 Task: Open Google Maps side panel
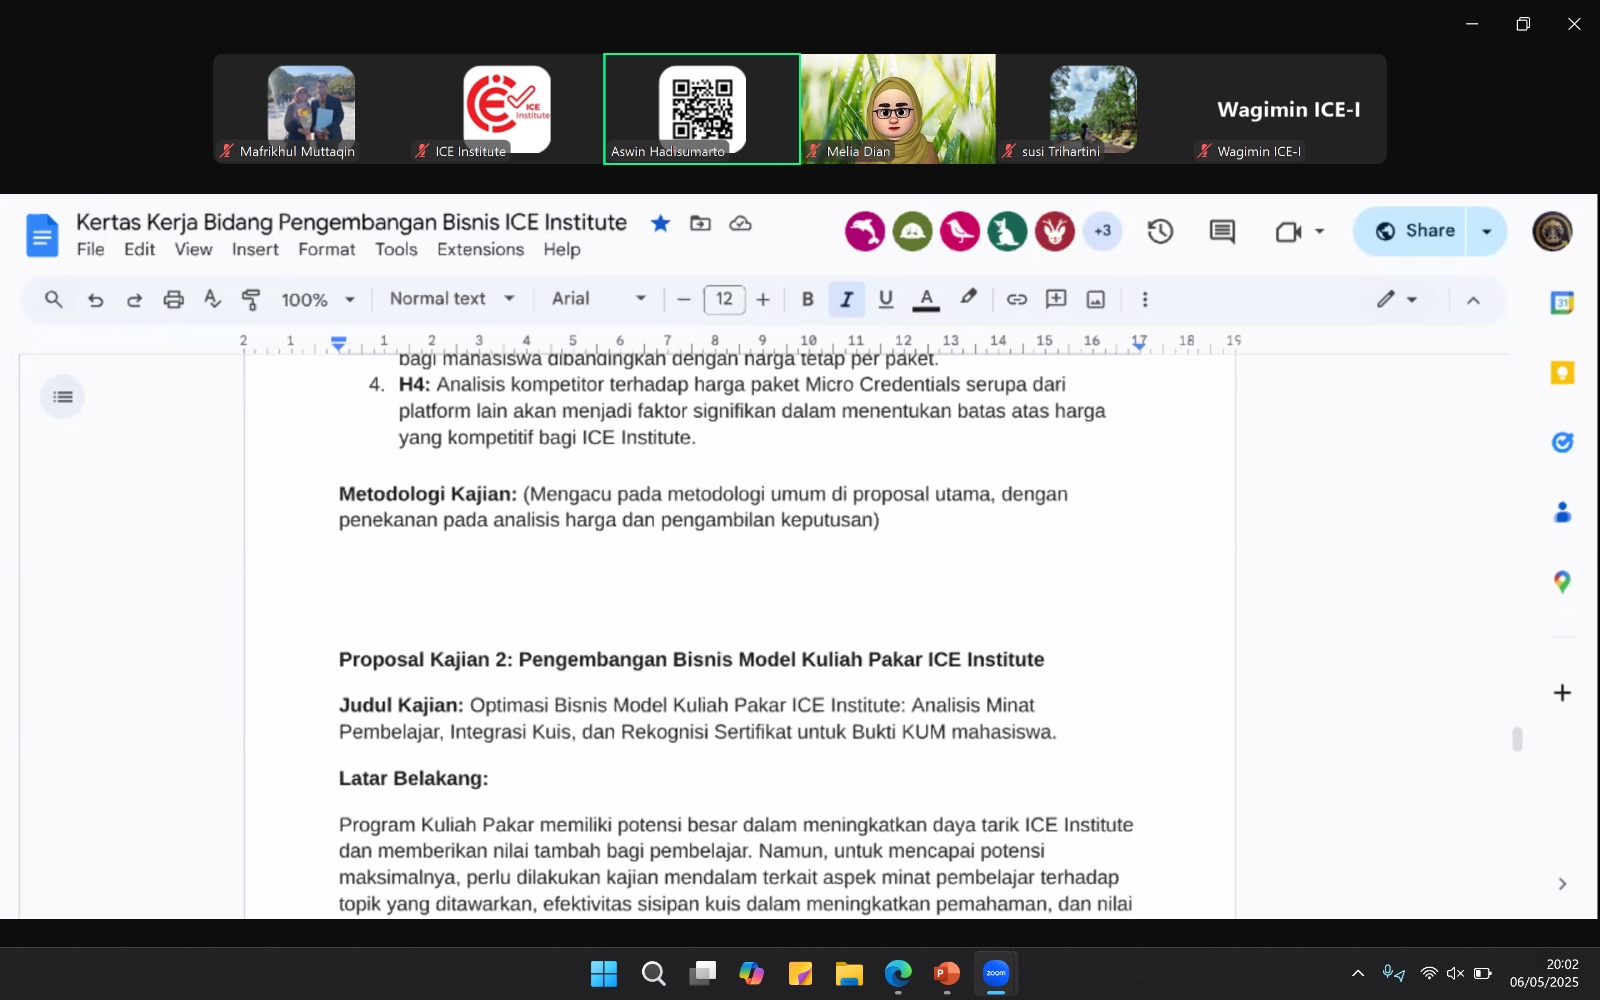pos(1562,581)
